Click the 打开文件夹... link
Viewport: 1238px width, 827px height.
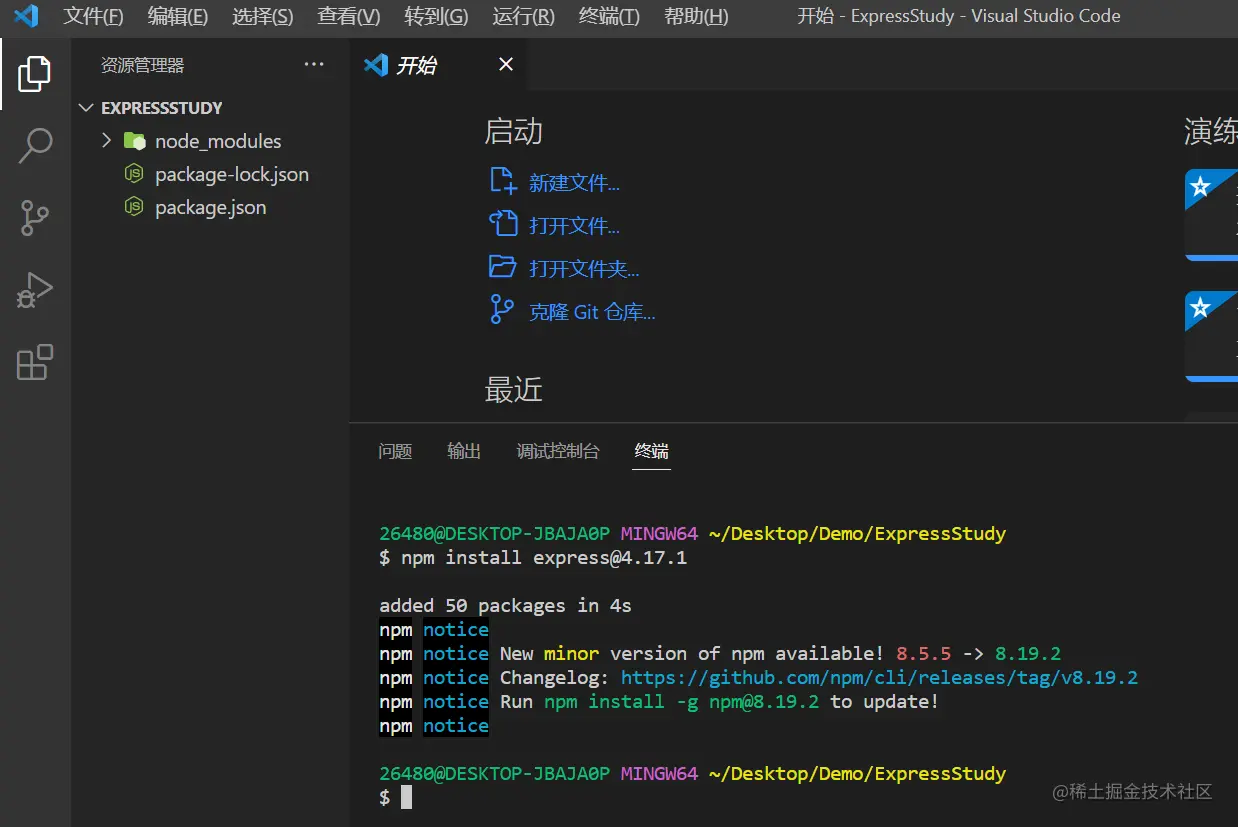point(584,269)
